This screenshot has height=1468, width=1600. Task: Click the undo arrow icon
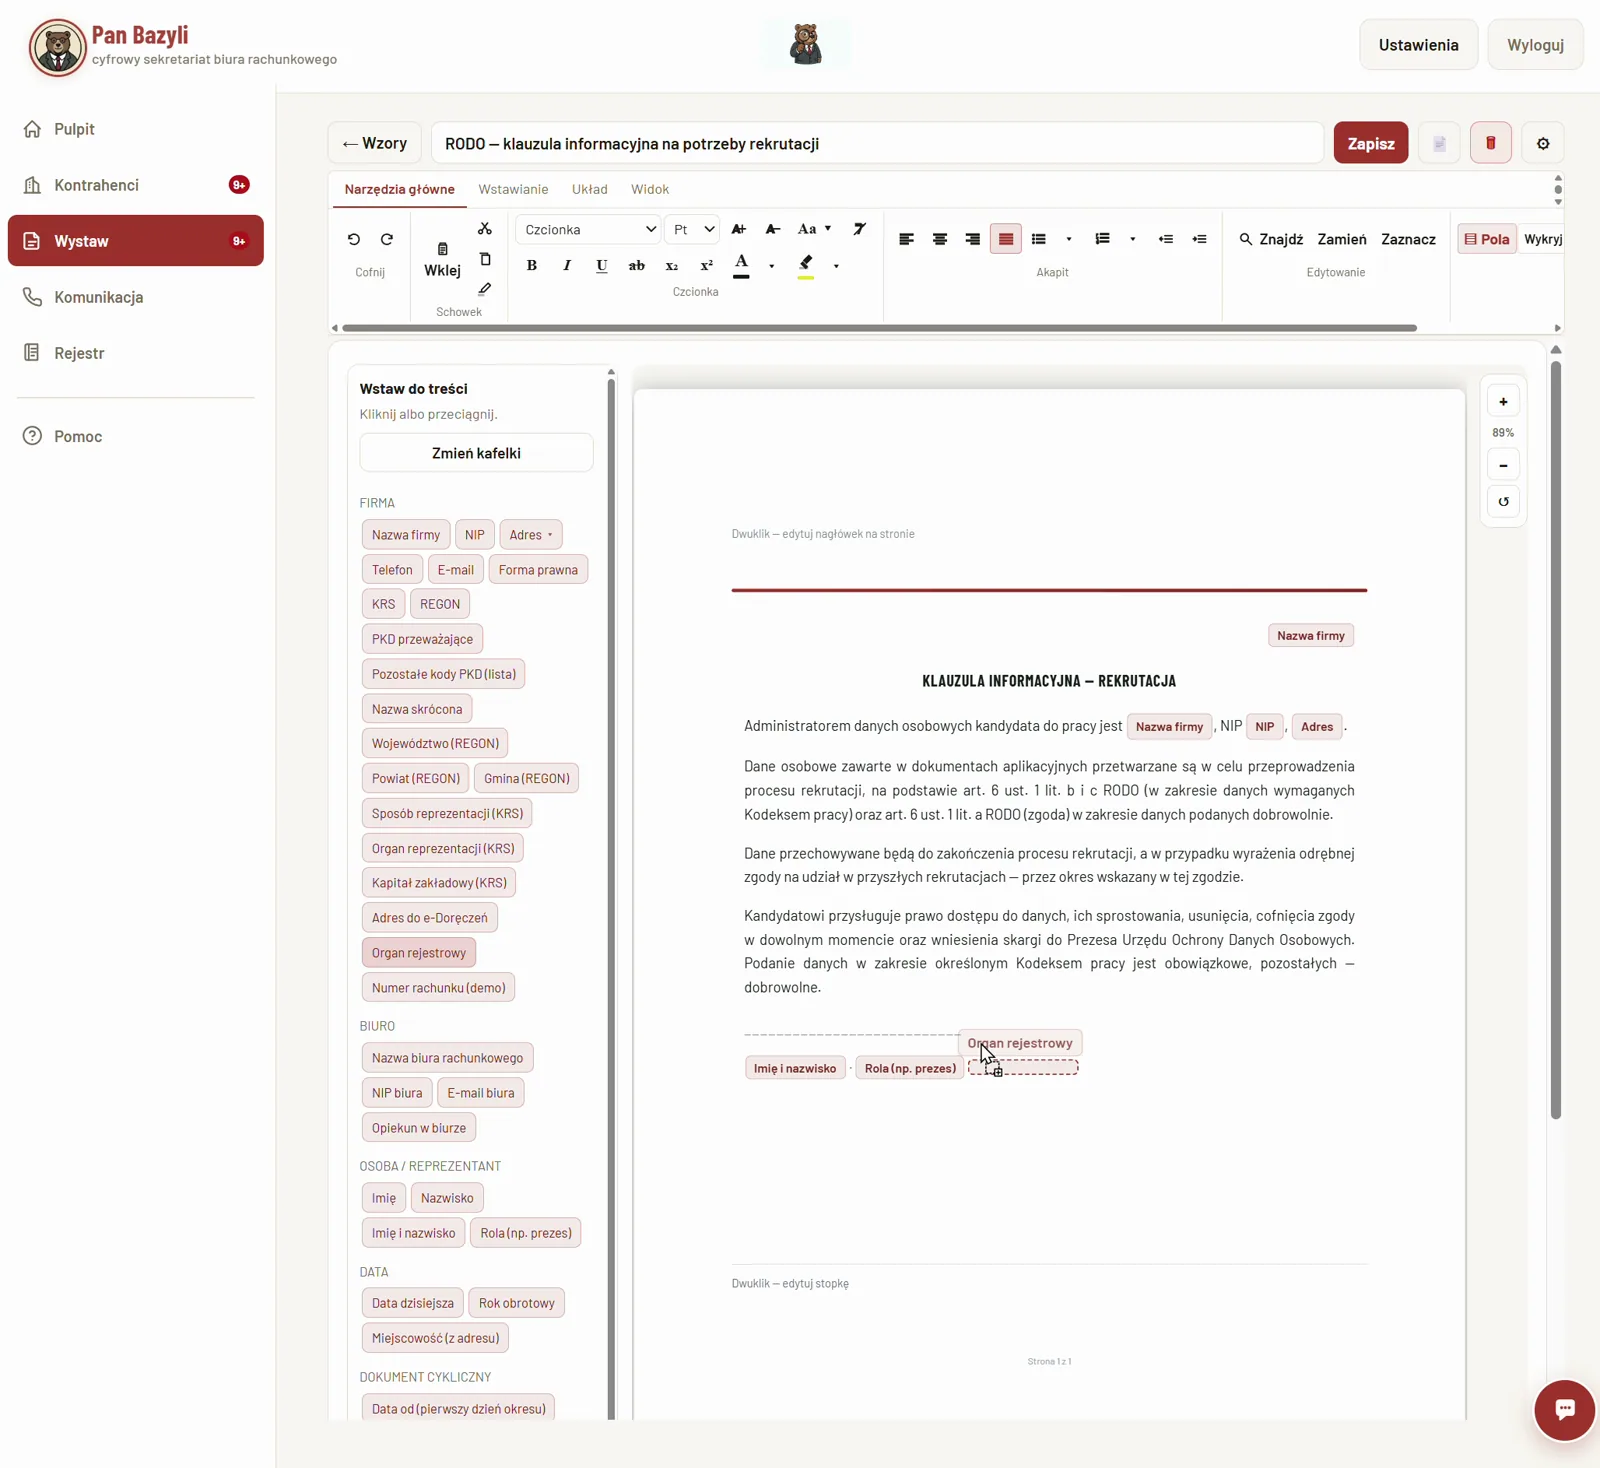click(354, 239)
